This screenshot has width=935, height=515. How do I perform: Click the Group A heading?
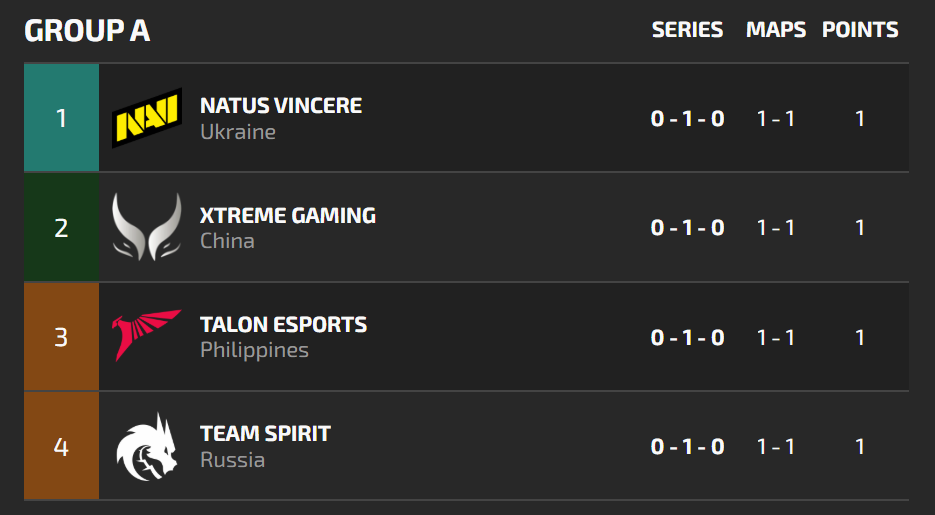click(87, 31)
